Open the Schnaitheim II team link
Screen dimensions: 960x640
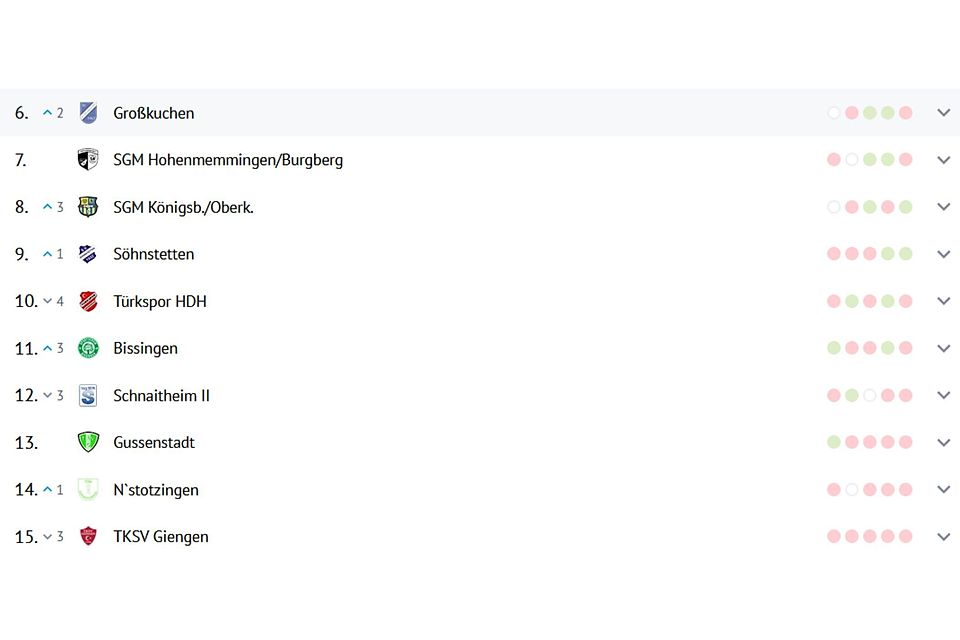[161, 395]
